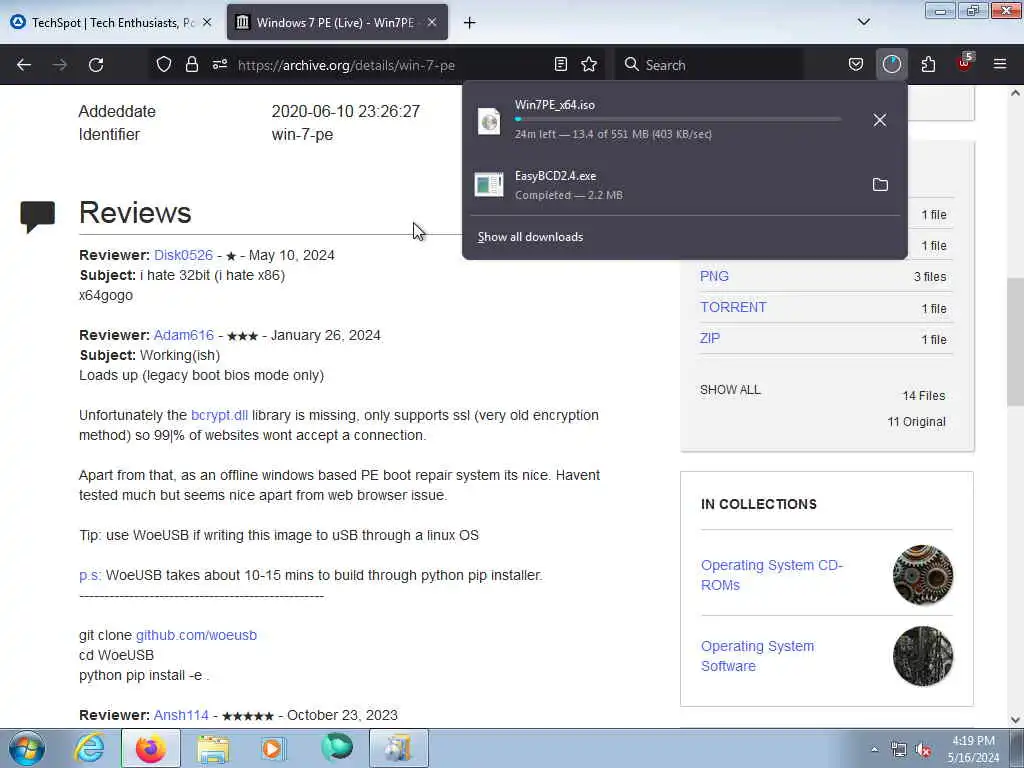Open the green chat-bubble taskbar app

336,748
